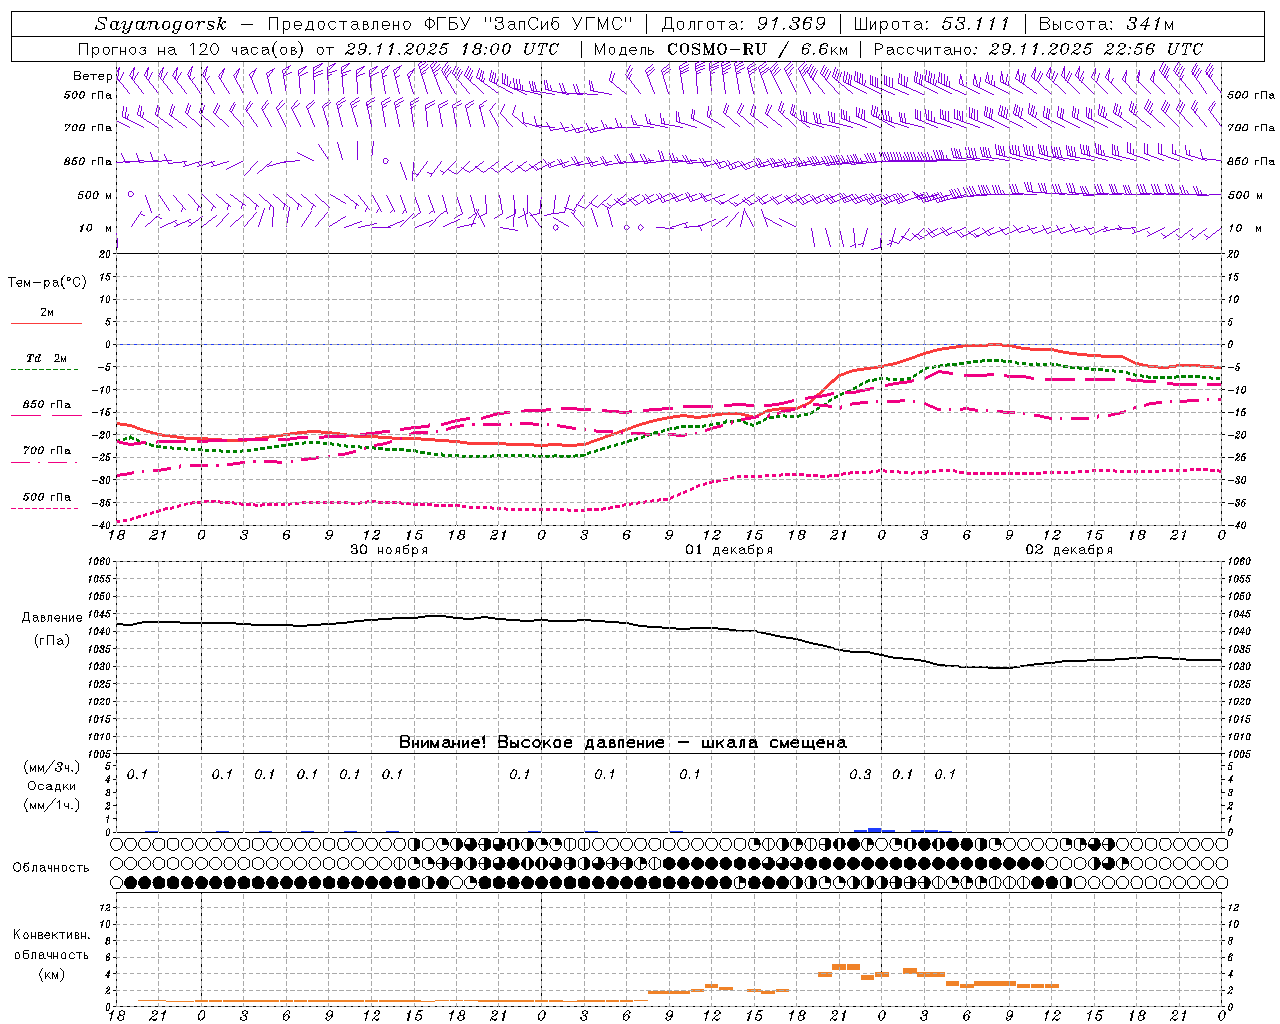Click the 'Долгота: 91.369' longitude field

click(744, 24)
